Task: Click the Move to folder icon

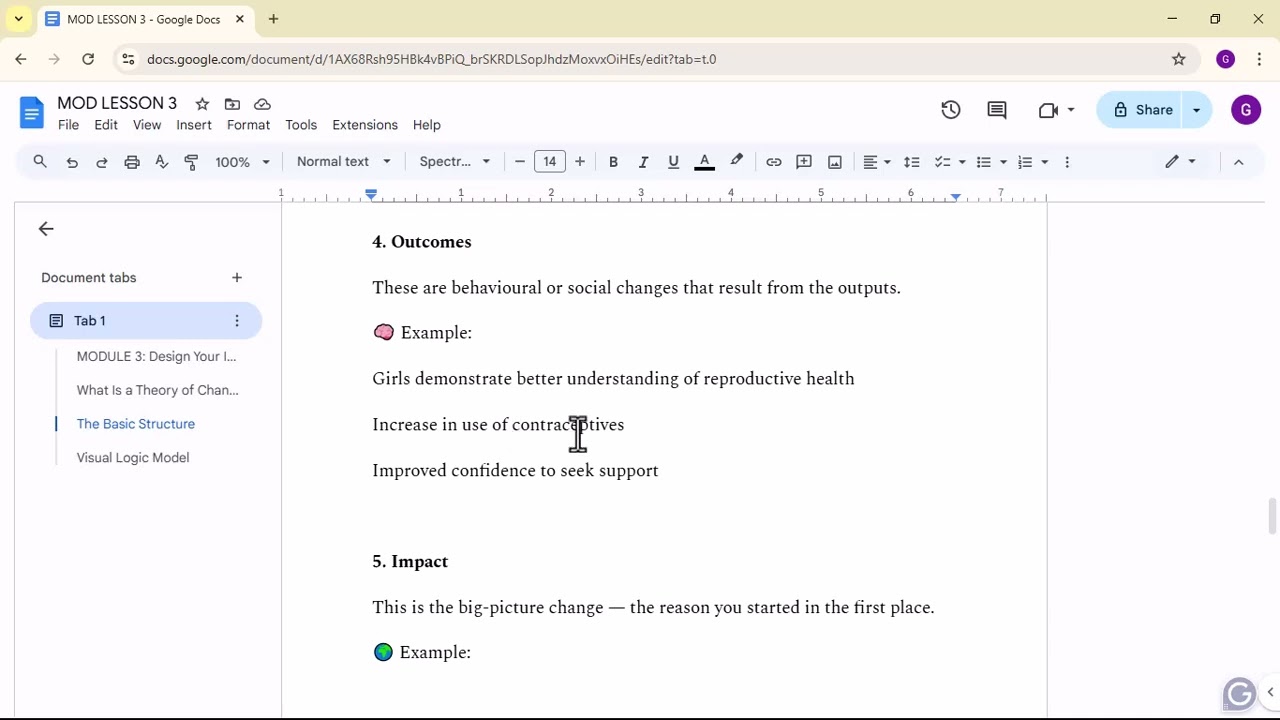Action: [232, 104]
